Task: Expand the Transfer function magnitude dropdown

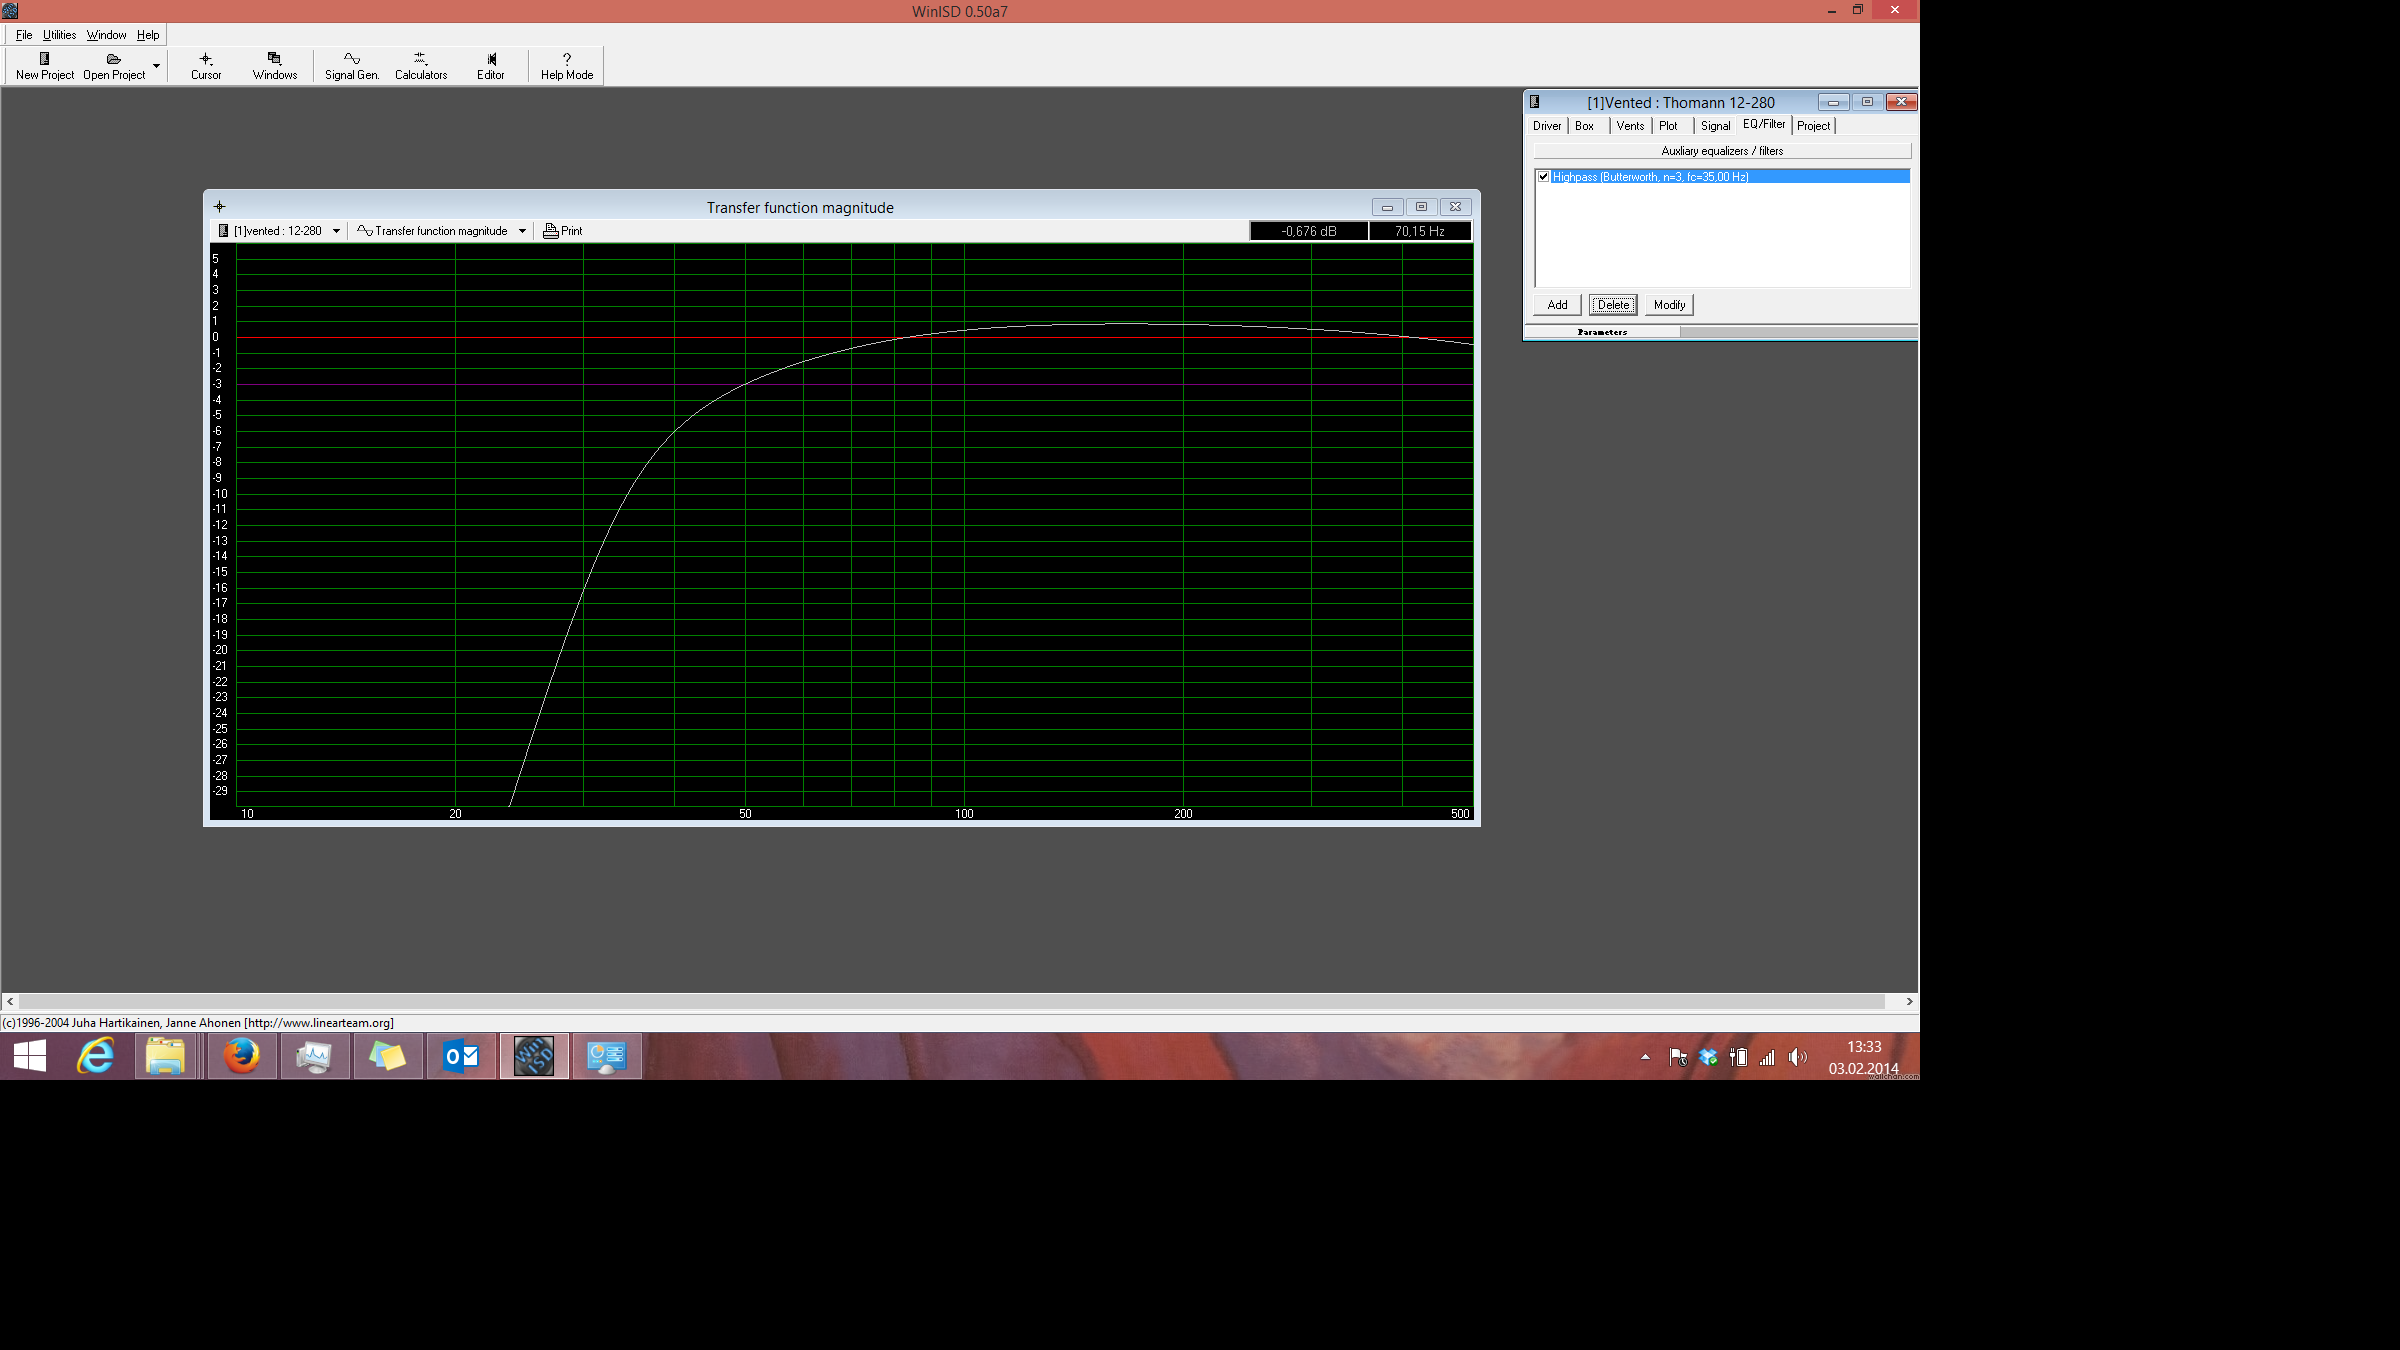Action: (x=522, y=231)
